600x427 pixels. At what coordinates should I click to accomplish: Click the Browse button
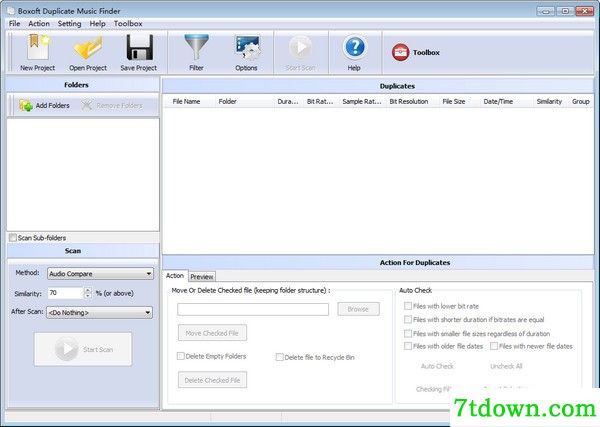[358, 309]
